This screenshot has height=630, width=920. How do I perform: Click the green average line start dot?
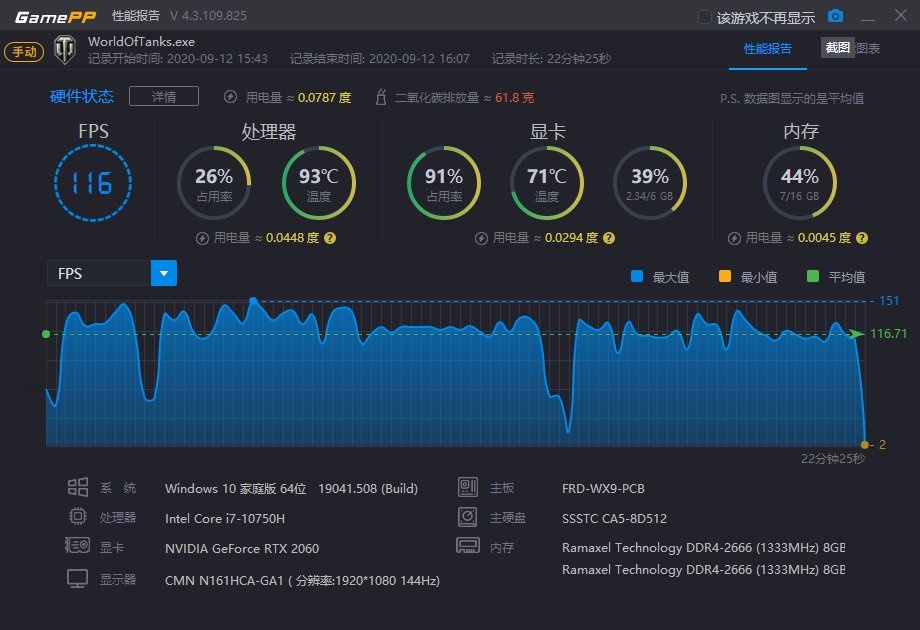tap(46, 334)
